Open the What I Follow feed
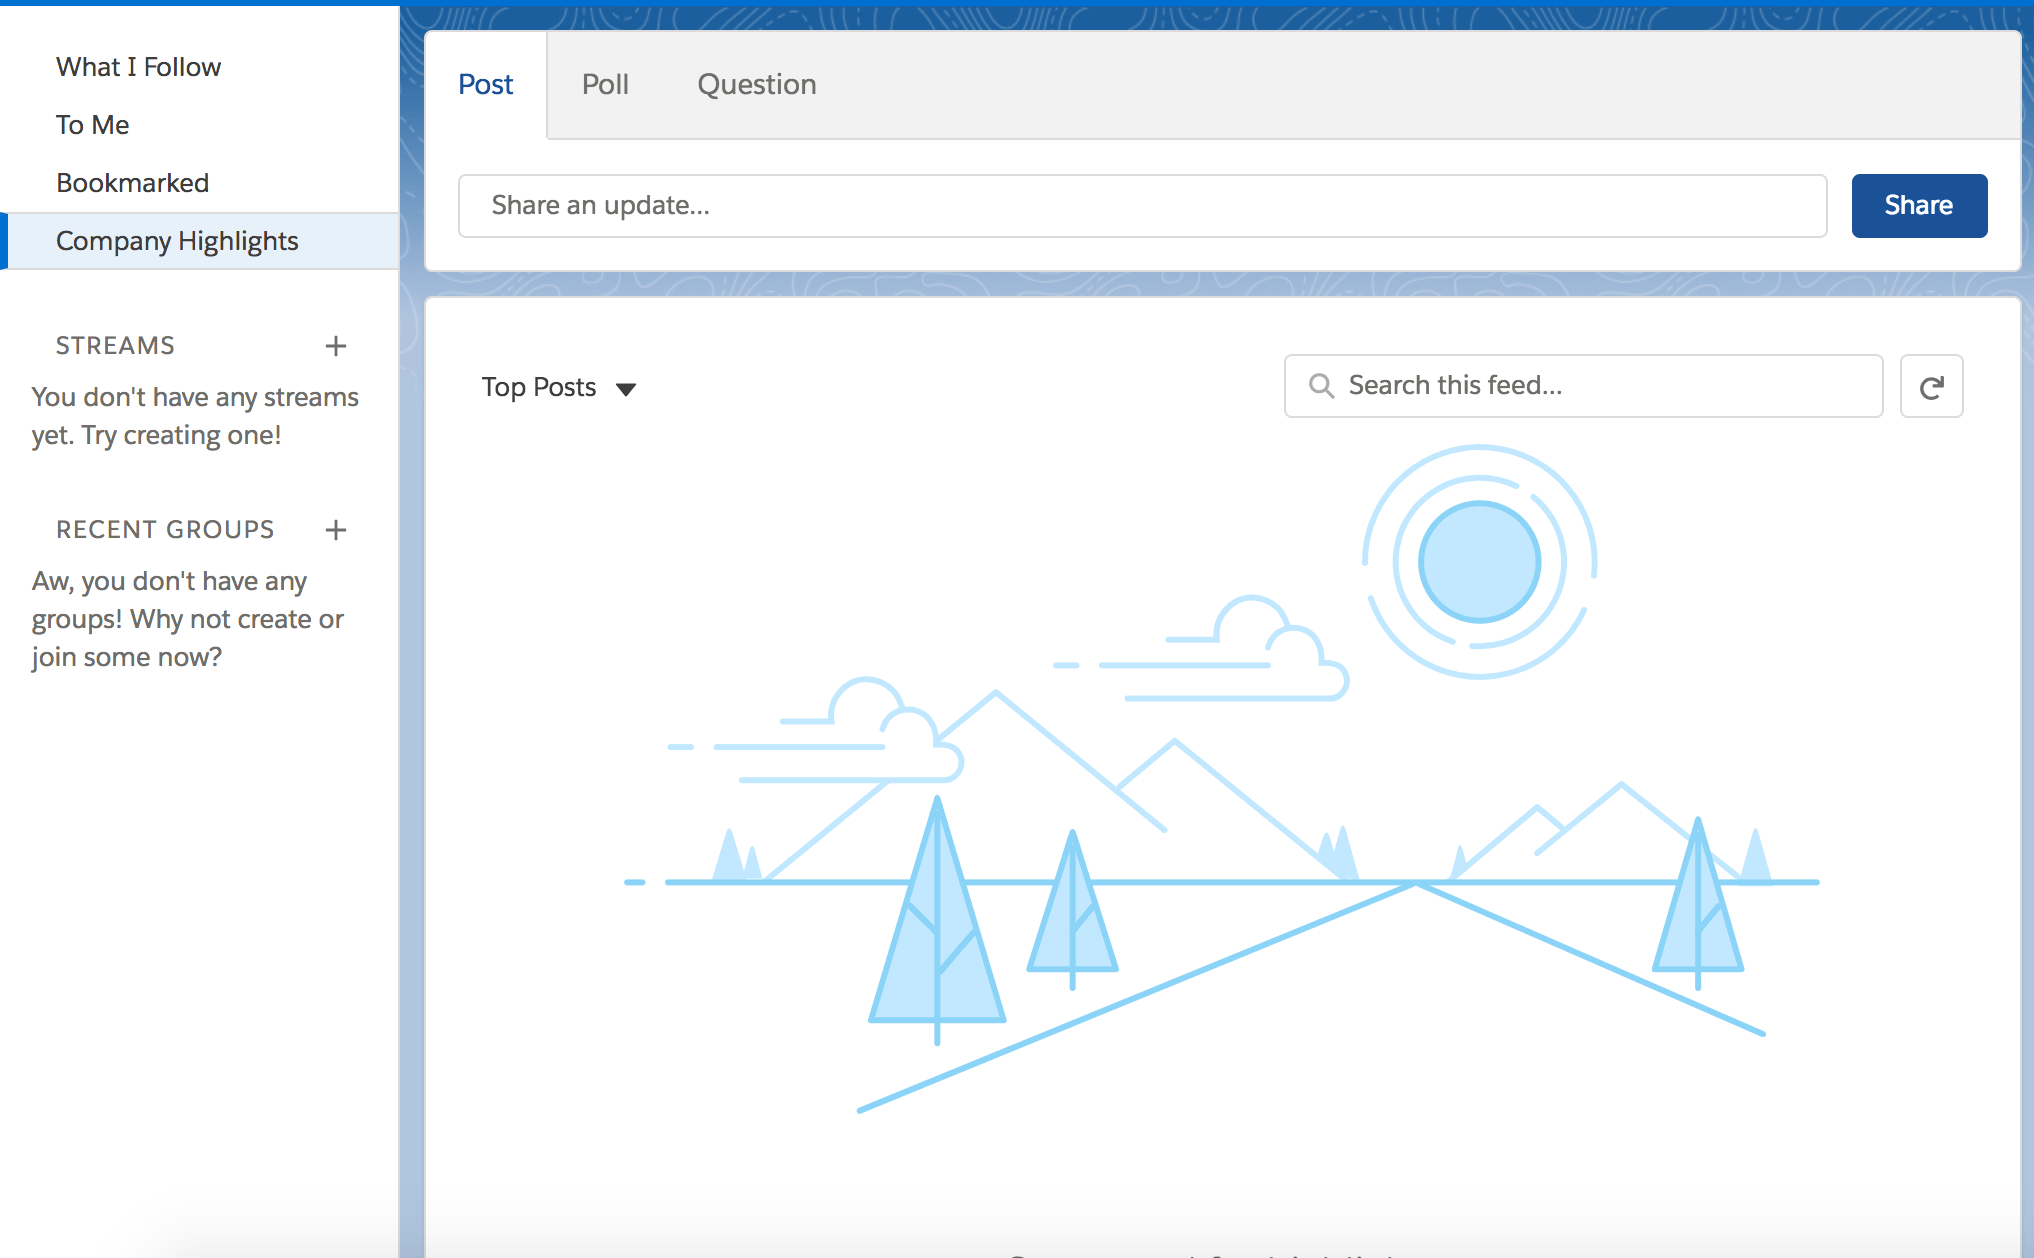The width and height of the screenshot is (2034, 1258). [x=138, y=66]
